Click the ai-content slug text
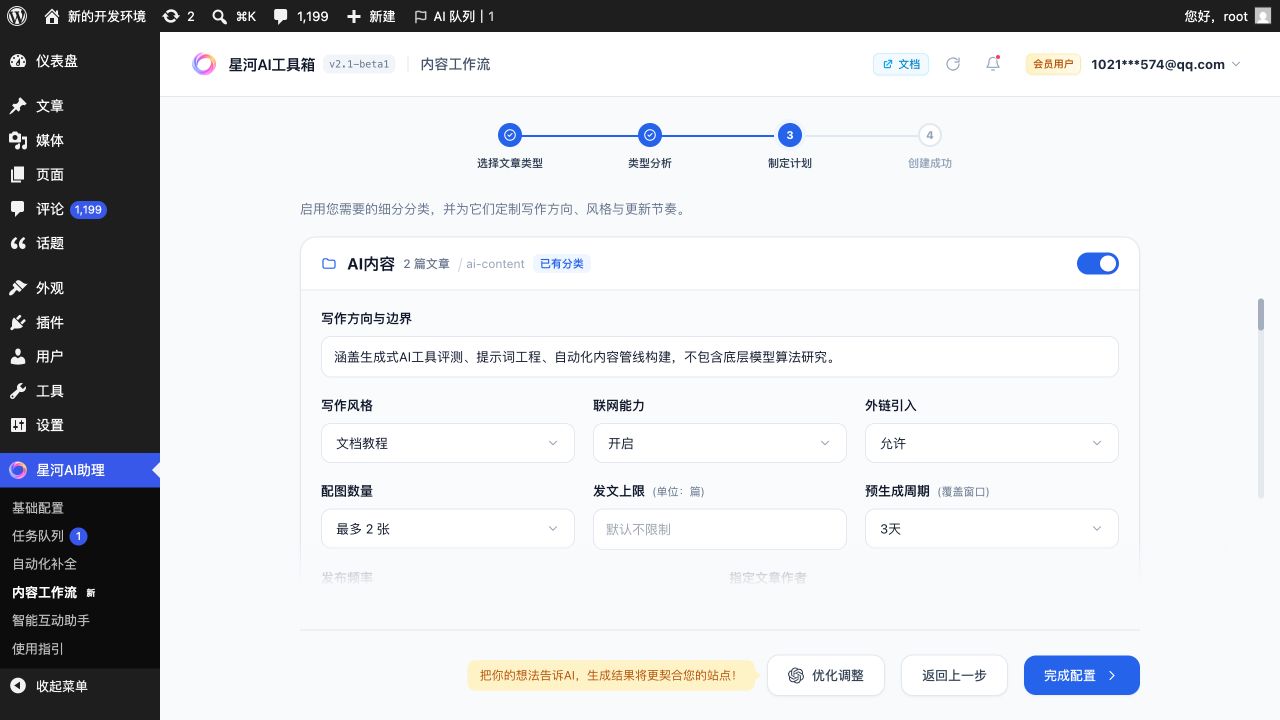Image resolution: width=1280 pixels, height=720 pixels. pos(496,264)
